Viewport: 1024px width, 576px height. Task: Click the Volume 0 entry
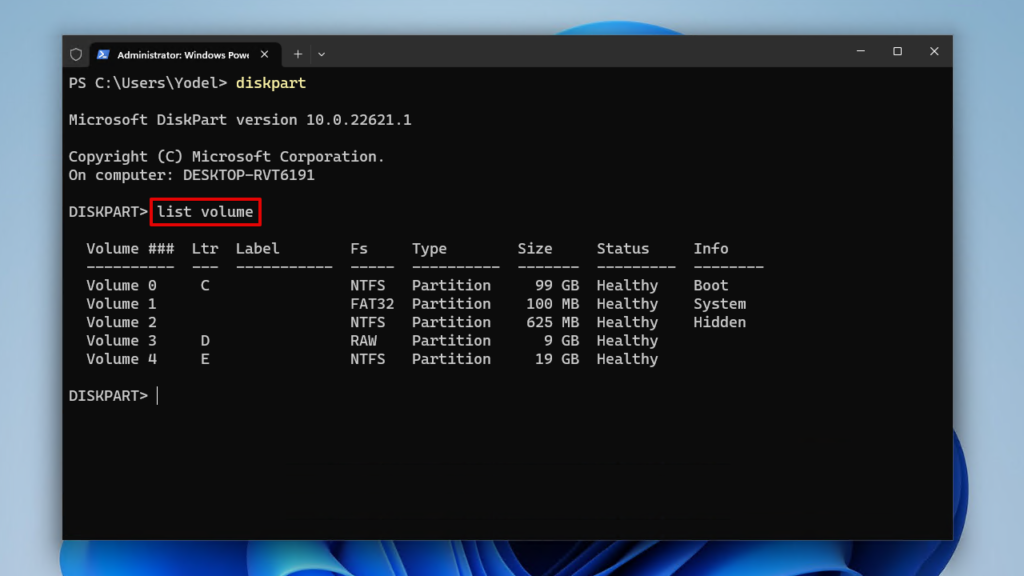(121, 285)
